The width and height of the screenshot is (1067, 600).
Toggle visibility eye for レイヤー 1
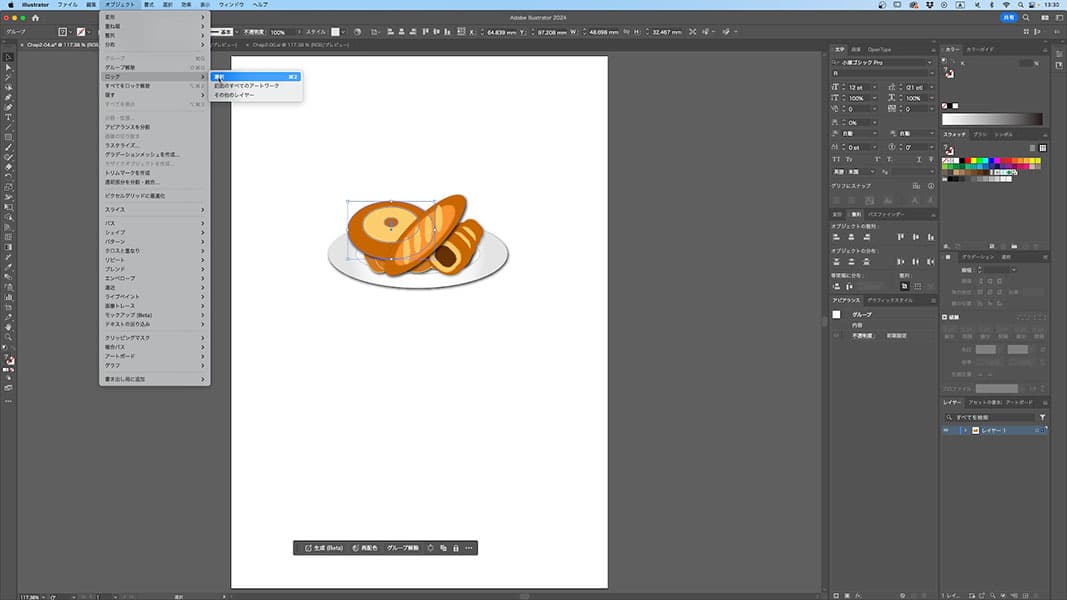tap(947, 430)
